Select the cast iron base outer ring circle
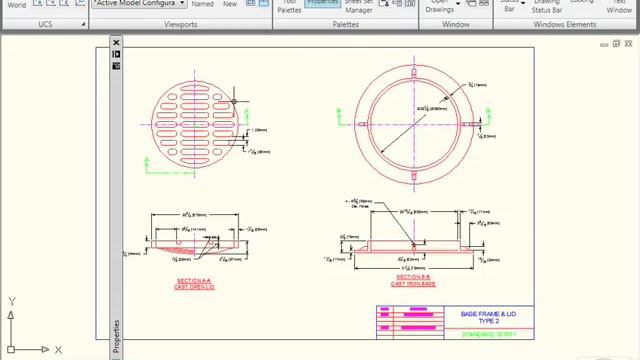This screenshot has height=360, width=640. [414, 125]
